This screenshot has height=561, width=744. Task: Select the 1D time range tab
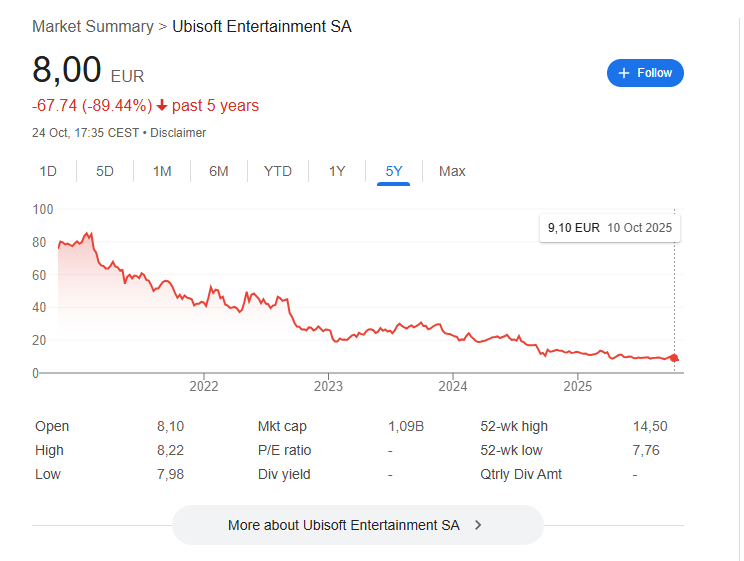pos(48,171)
